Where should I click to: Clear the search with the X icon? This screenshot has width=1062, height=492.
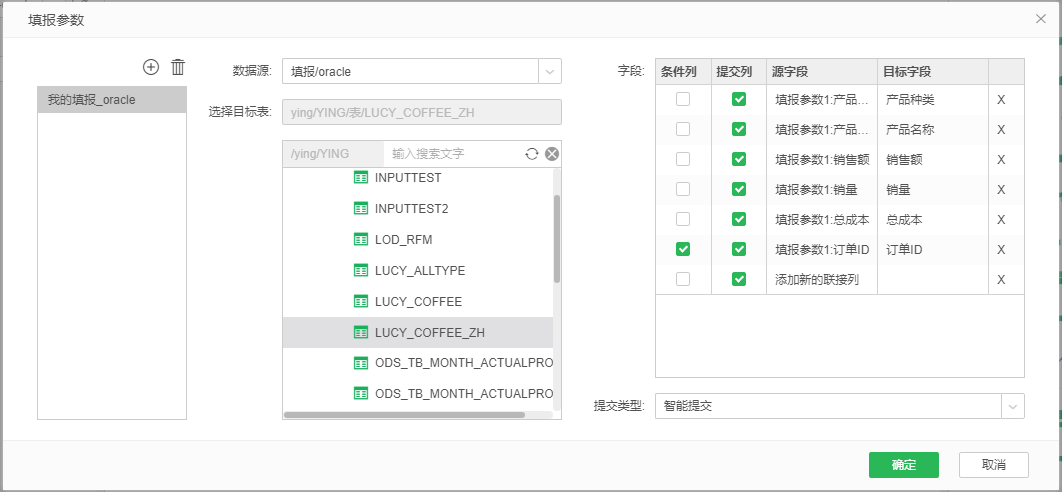click(551, 154)
